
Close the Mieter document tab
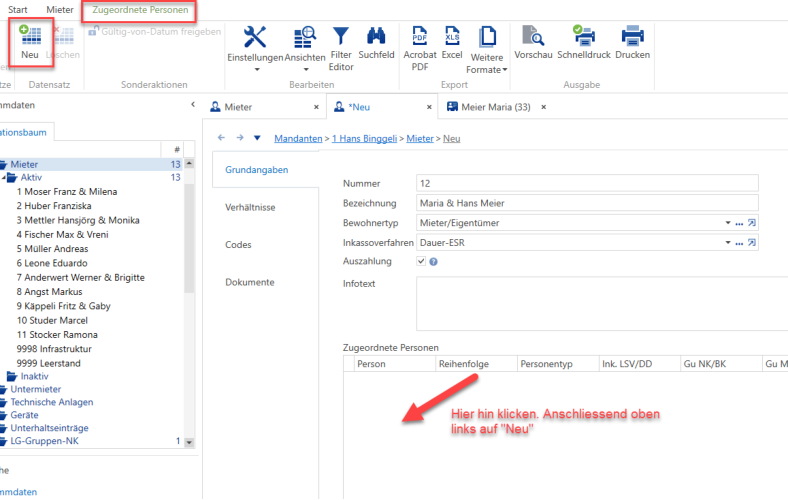click(316, 107)
